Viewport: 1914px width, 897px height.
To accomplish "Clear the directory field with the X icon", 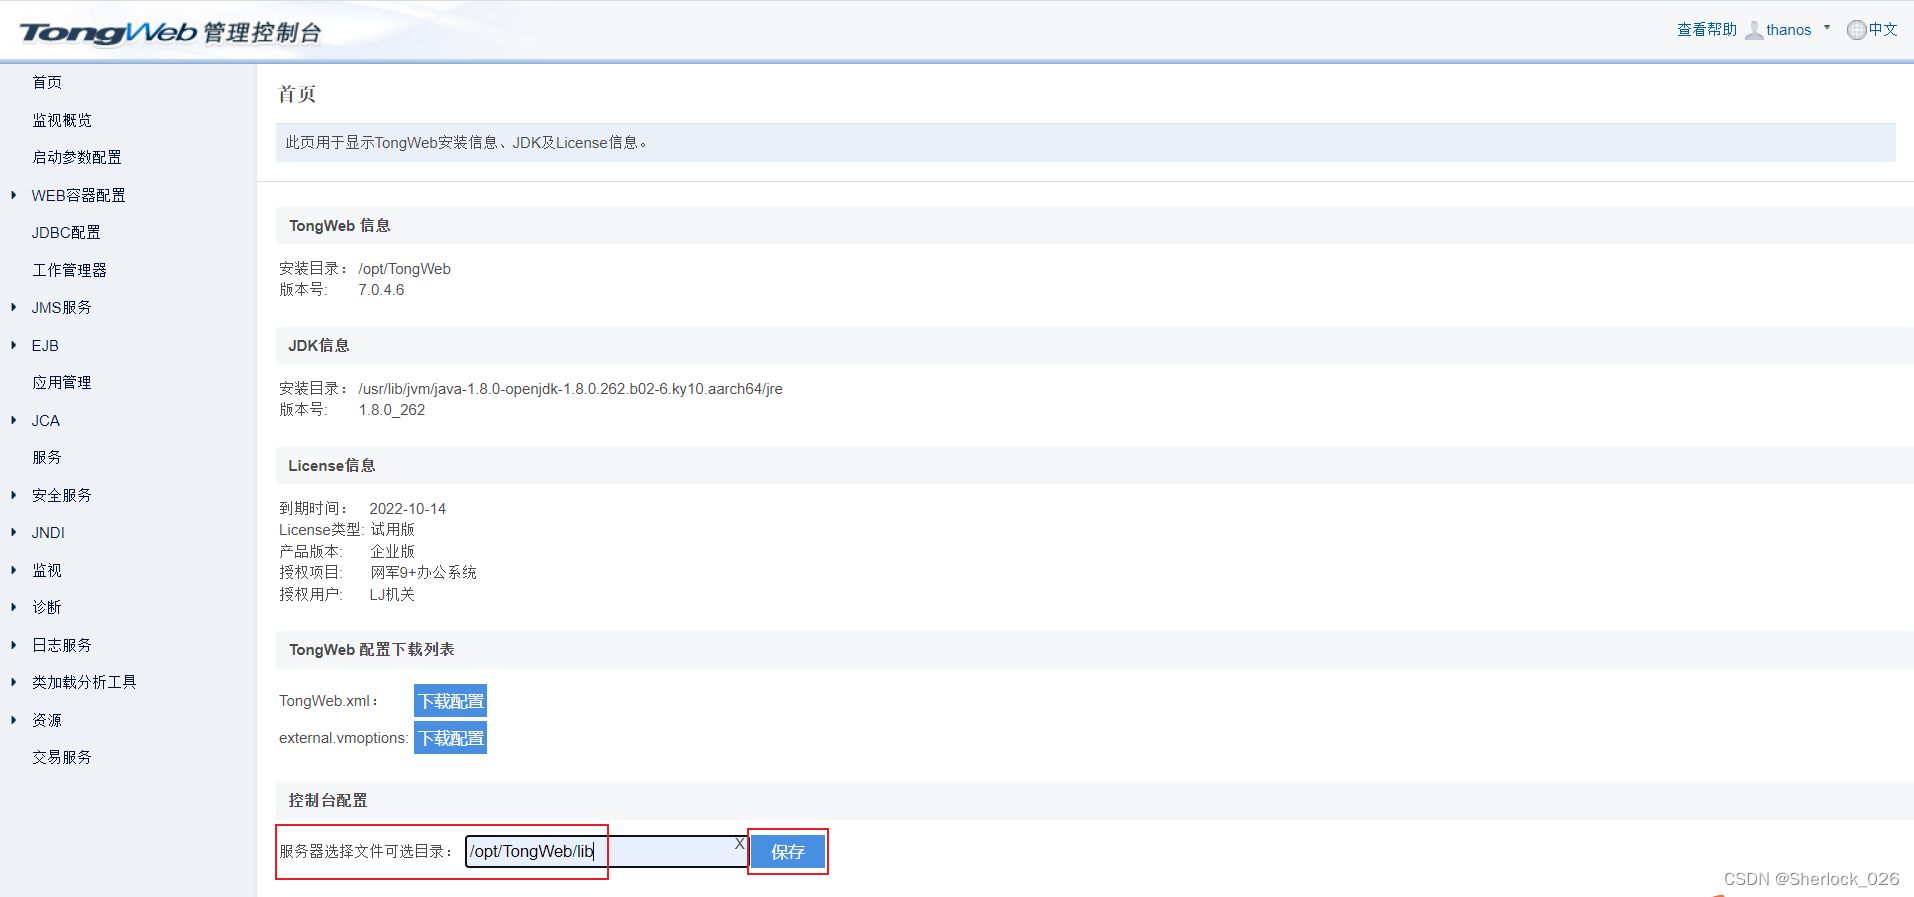I will click(739, 844).
